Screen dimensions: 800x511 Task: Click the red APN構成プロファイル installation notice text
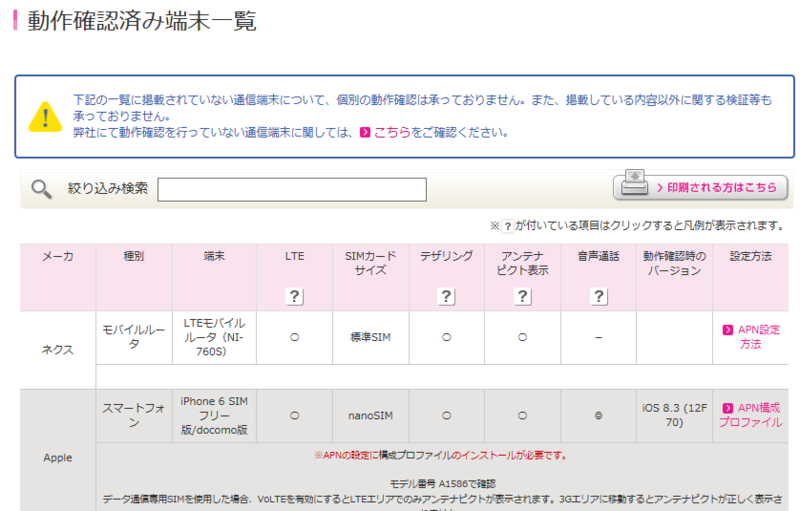pos(441,455)
